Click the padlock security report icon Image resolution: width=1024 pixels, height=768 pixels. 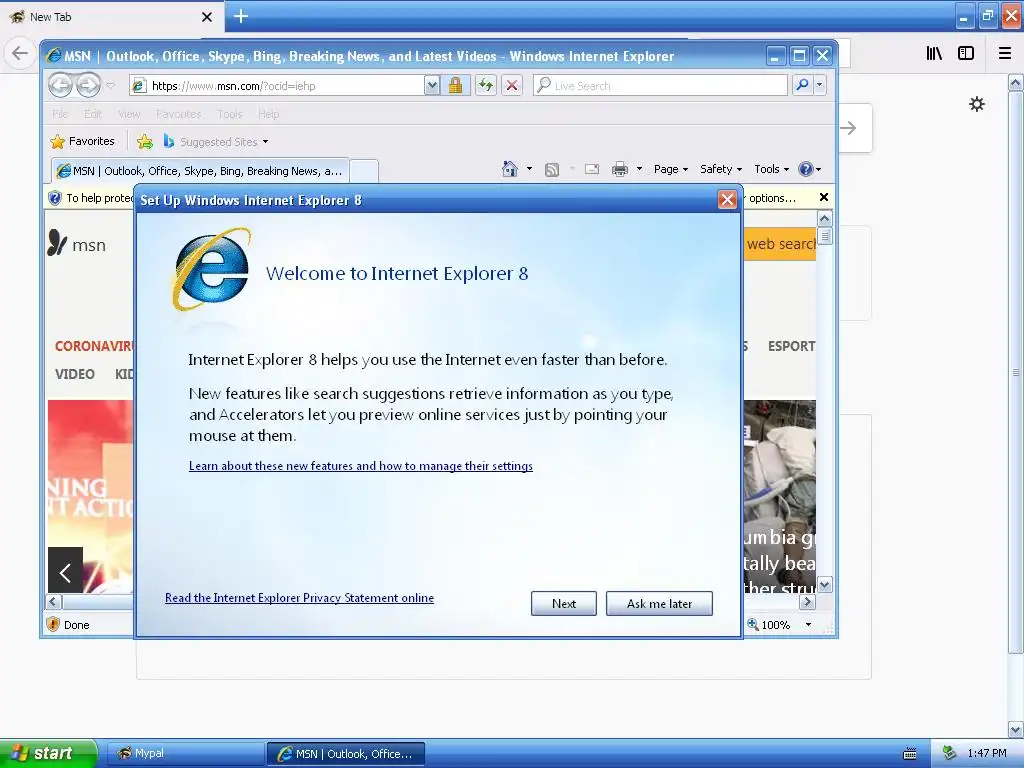pos(455,85)
